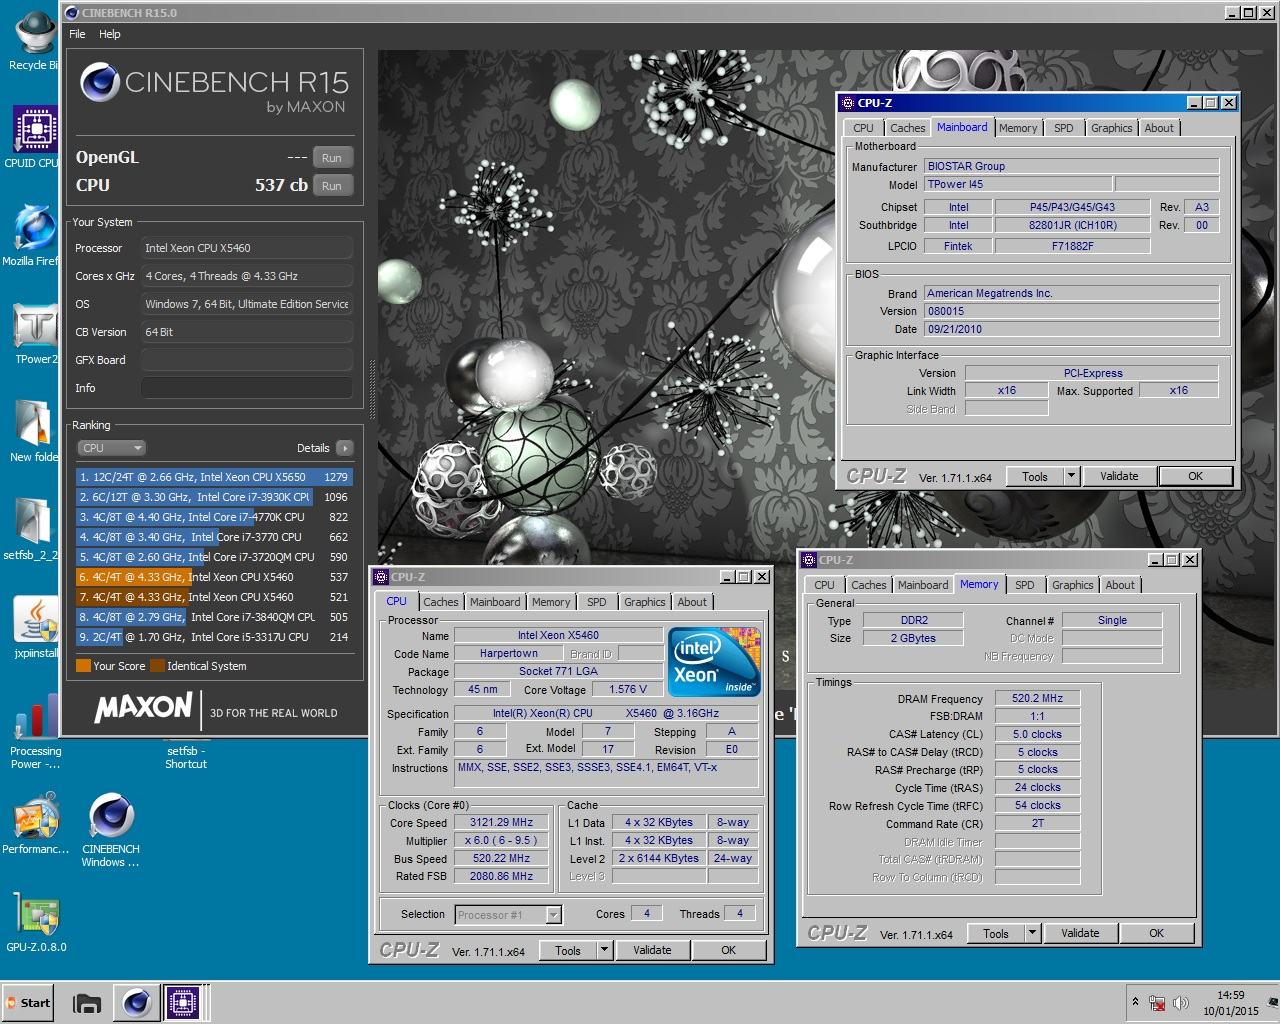Run the CPU benchmark test
Viewport: 1280px width, 1024px height.
(x=332, y=186)
